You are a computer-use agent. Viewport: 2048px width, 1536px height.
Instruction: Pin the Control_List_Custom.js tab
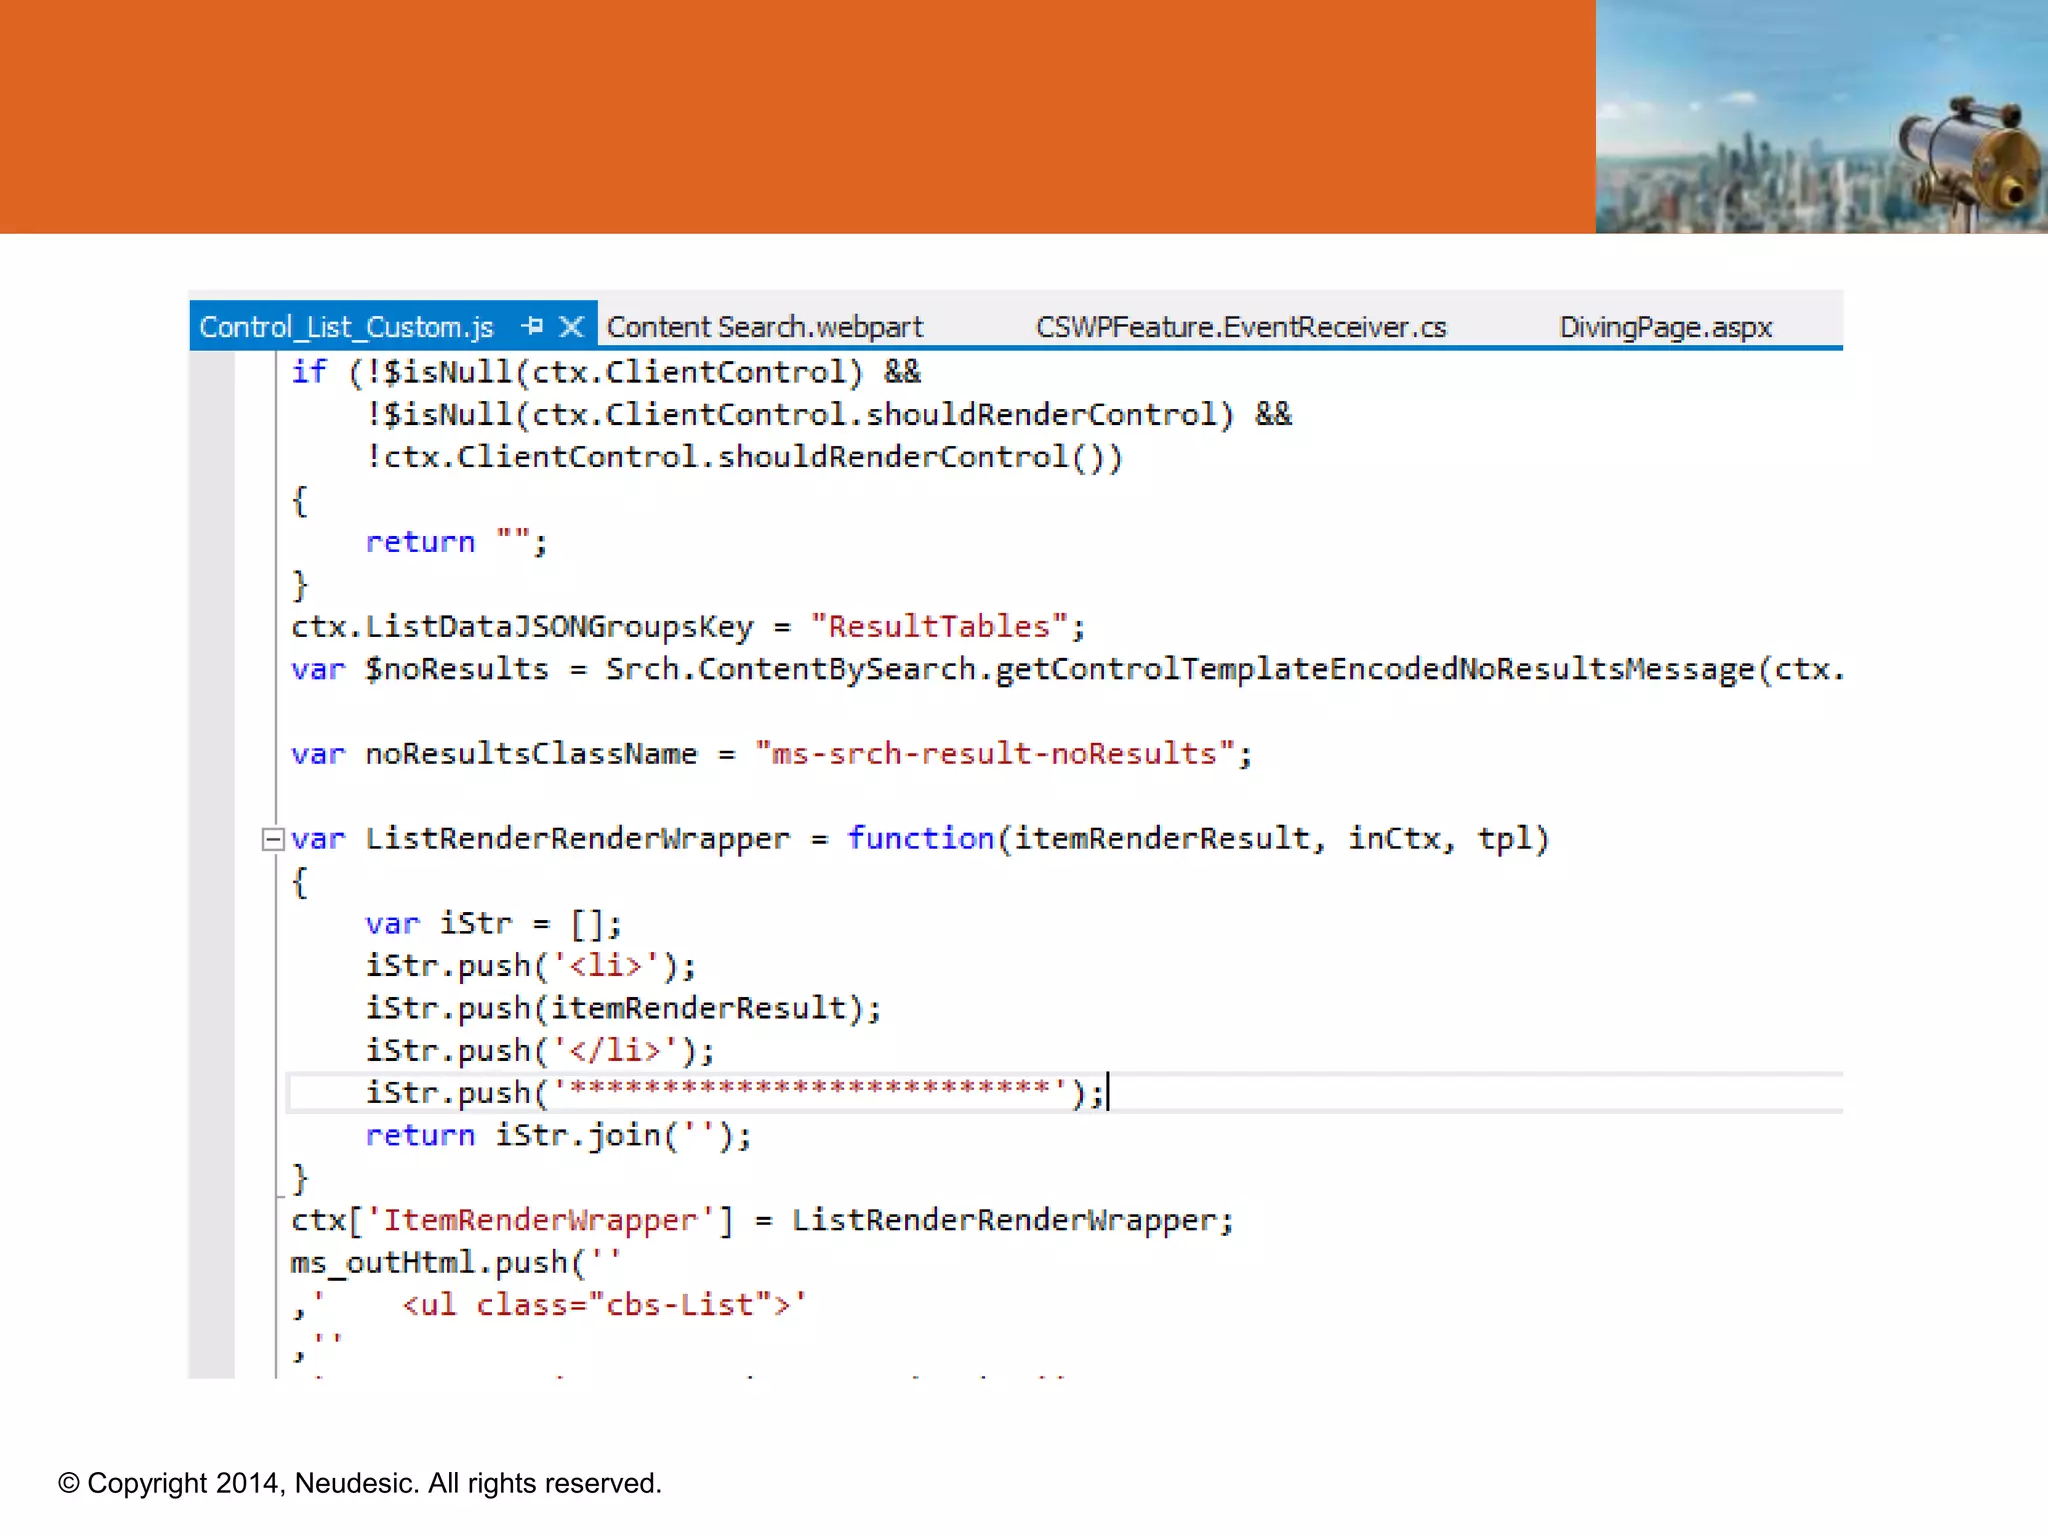coord(532,326)
